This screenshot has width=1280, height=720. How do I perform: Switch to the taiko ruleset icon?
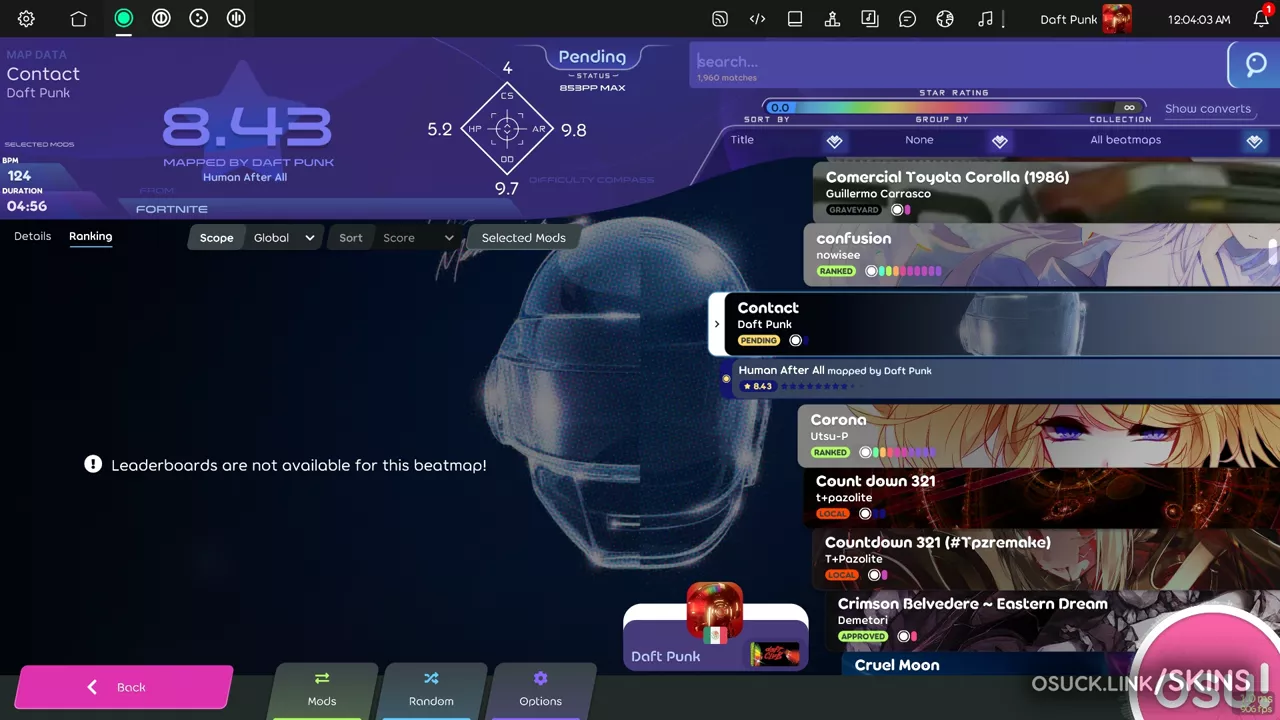point(161,18)
